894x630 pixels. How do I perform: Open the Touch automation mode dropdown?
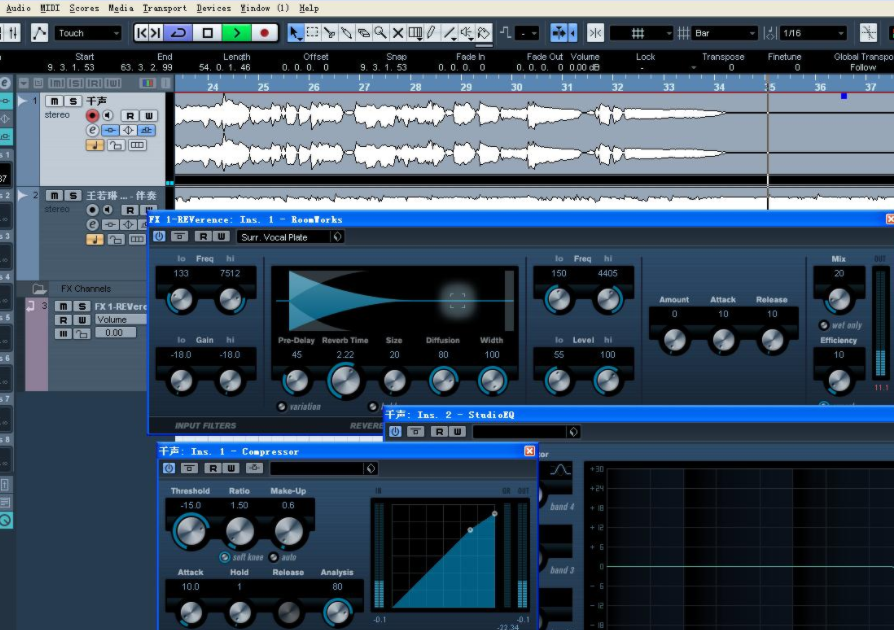tap(88, 33)
